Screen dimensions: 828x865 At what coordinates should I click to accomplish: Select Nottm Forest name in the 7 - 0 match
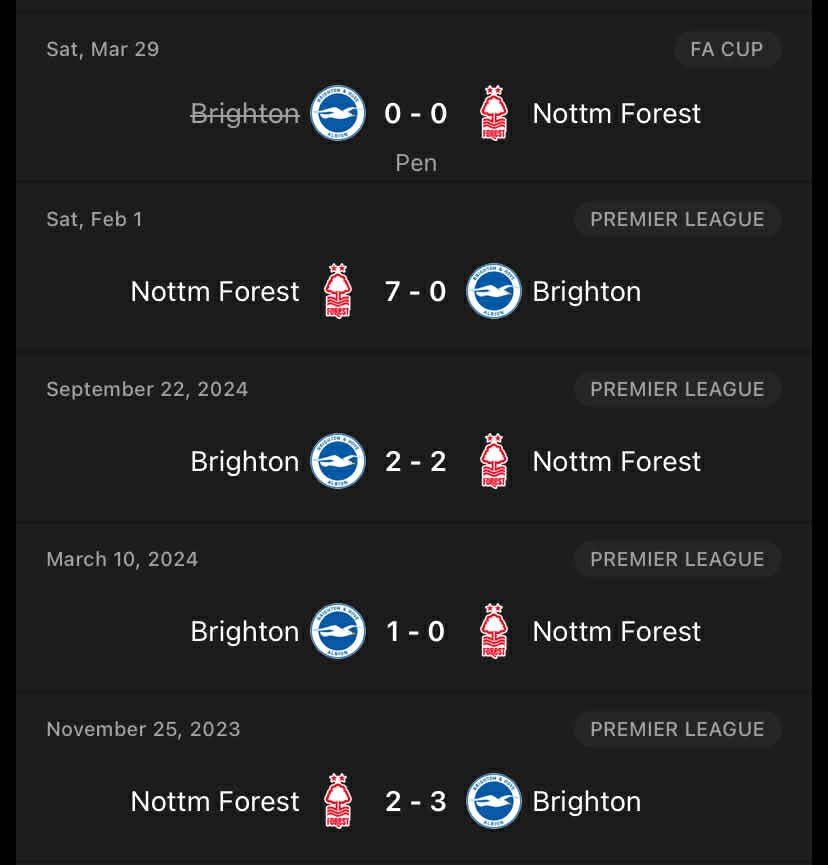click(215, 291)
